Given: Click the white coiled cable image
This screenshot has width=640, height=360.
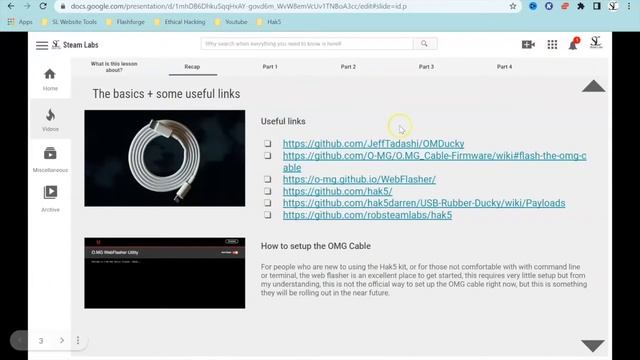Looking at the screenshot, I should (165, 158).
